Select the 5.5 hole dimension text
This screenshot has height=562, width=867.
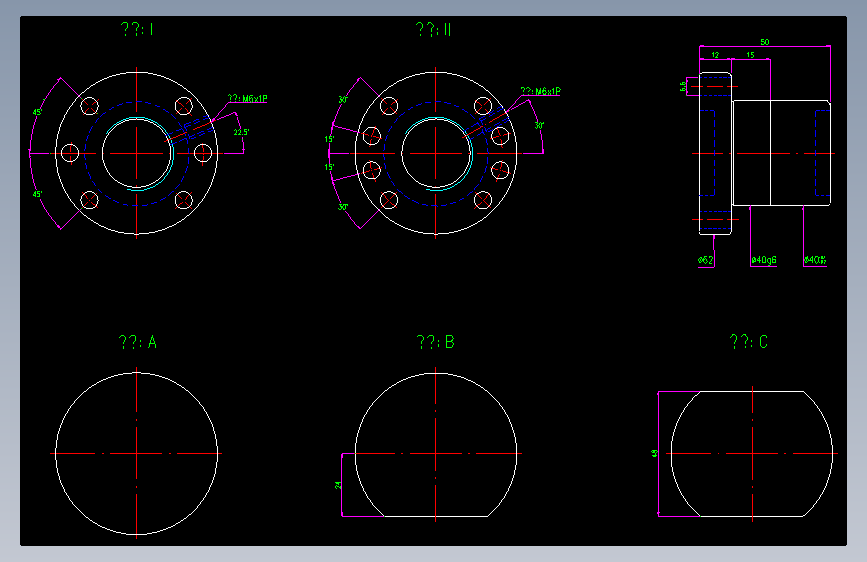click(x=683, y=86)
